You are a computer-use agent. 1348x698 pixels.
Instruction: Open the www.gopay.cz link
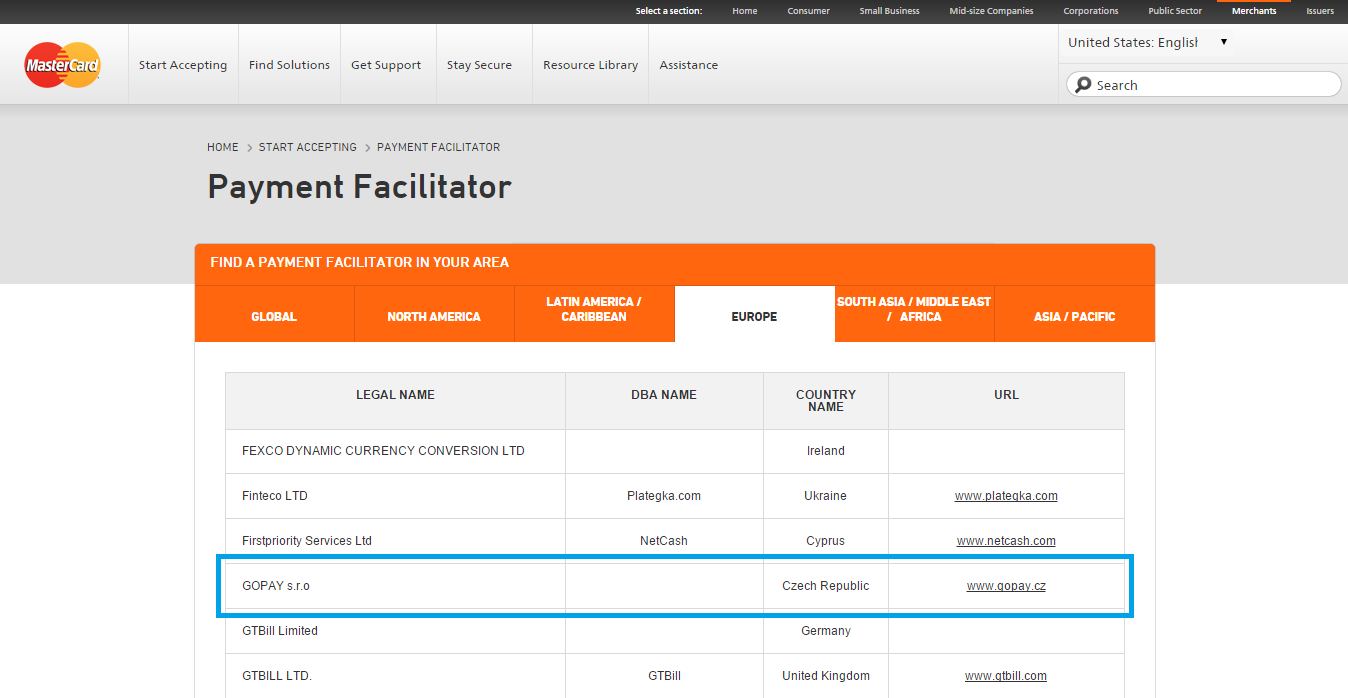pos(1006,586)
